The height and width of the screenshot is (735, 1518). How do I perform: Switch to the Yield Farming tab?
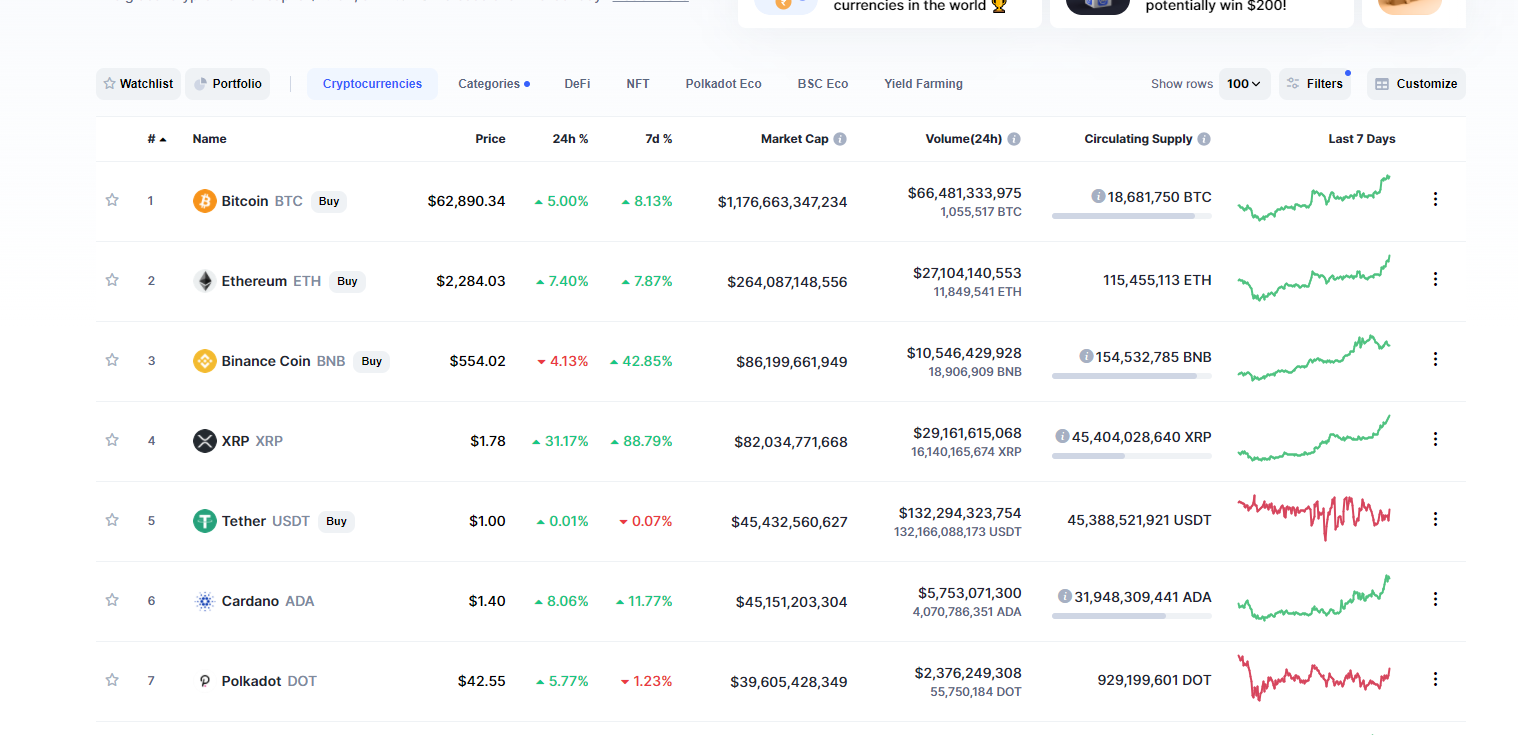[x=923, y=84]
